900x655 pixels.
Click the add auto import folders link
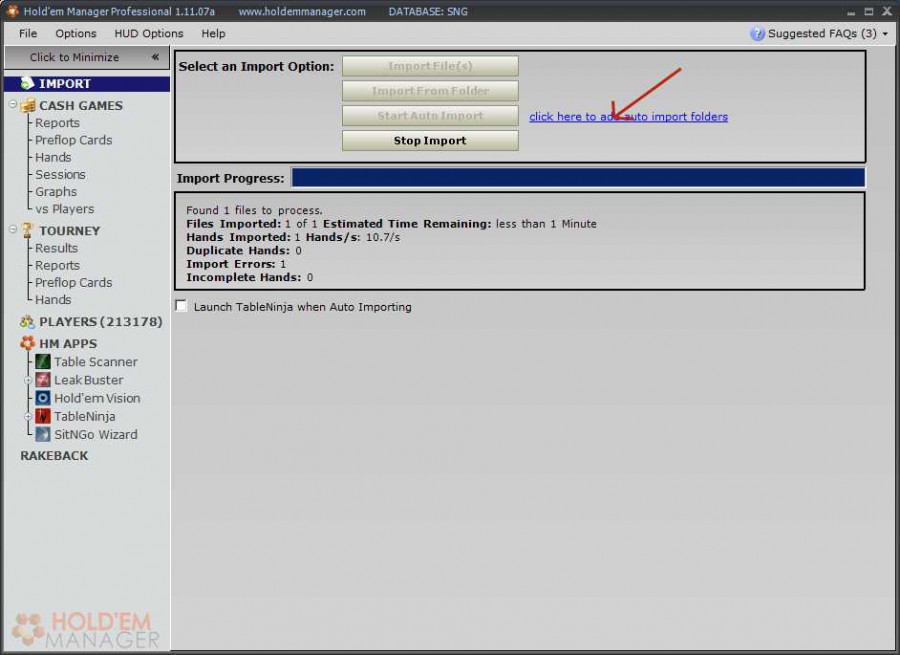pos(629,117)
